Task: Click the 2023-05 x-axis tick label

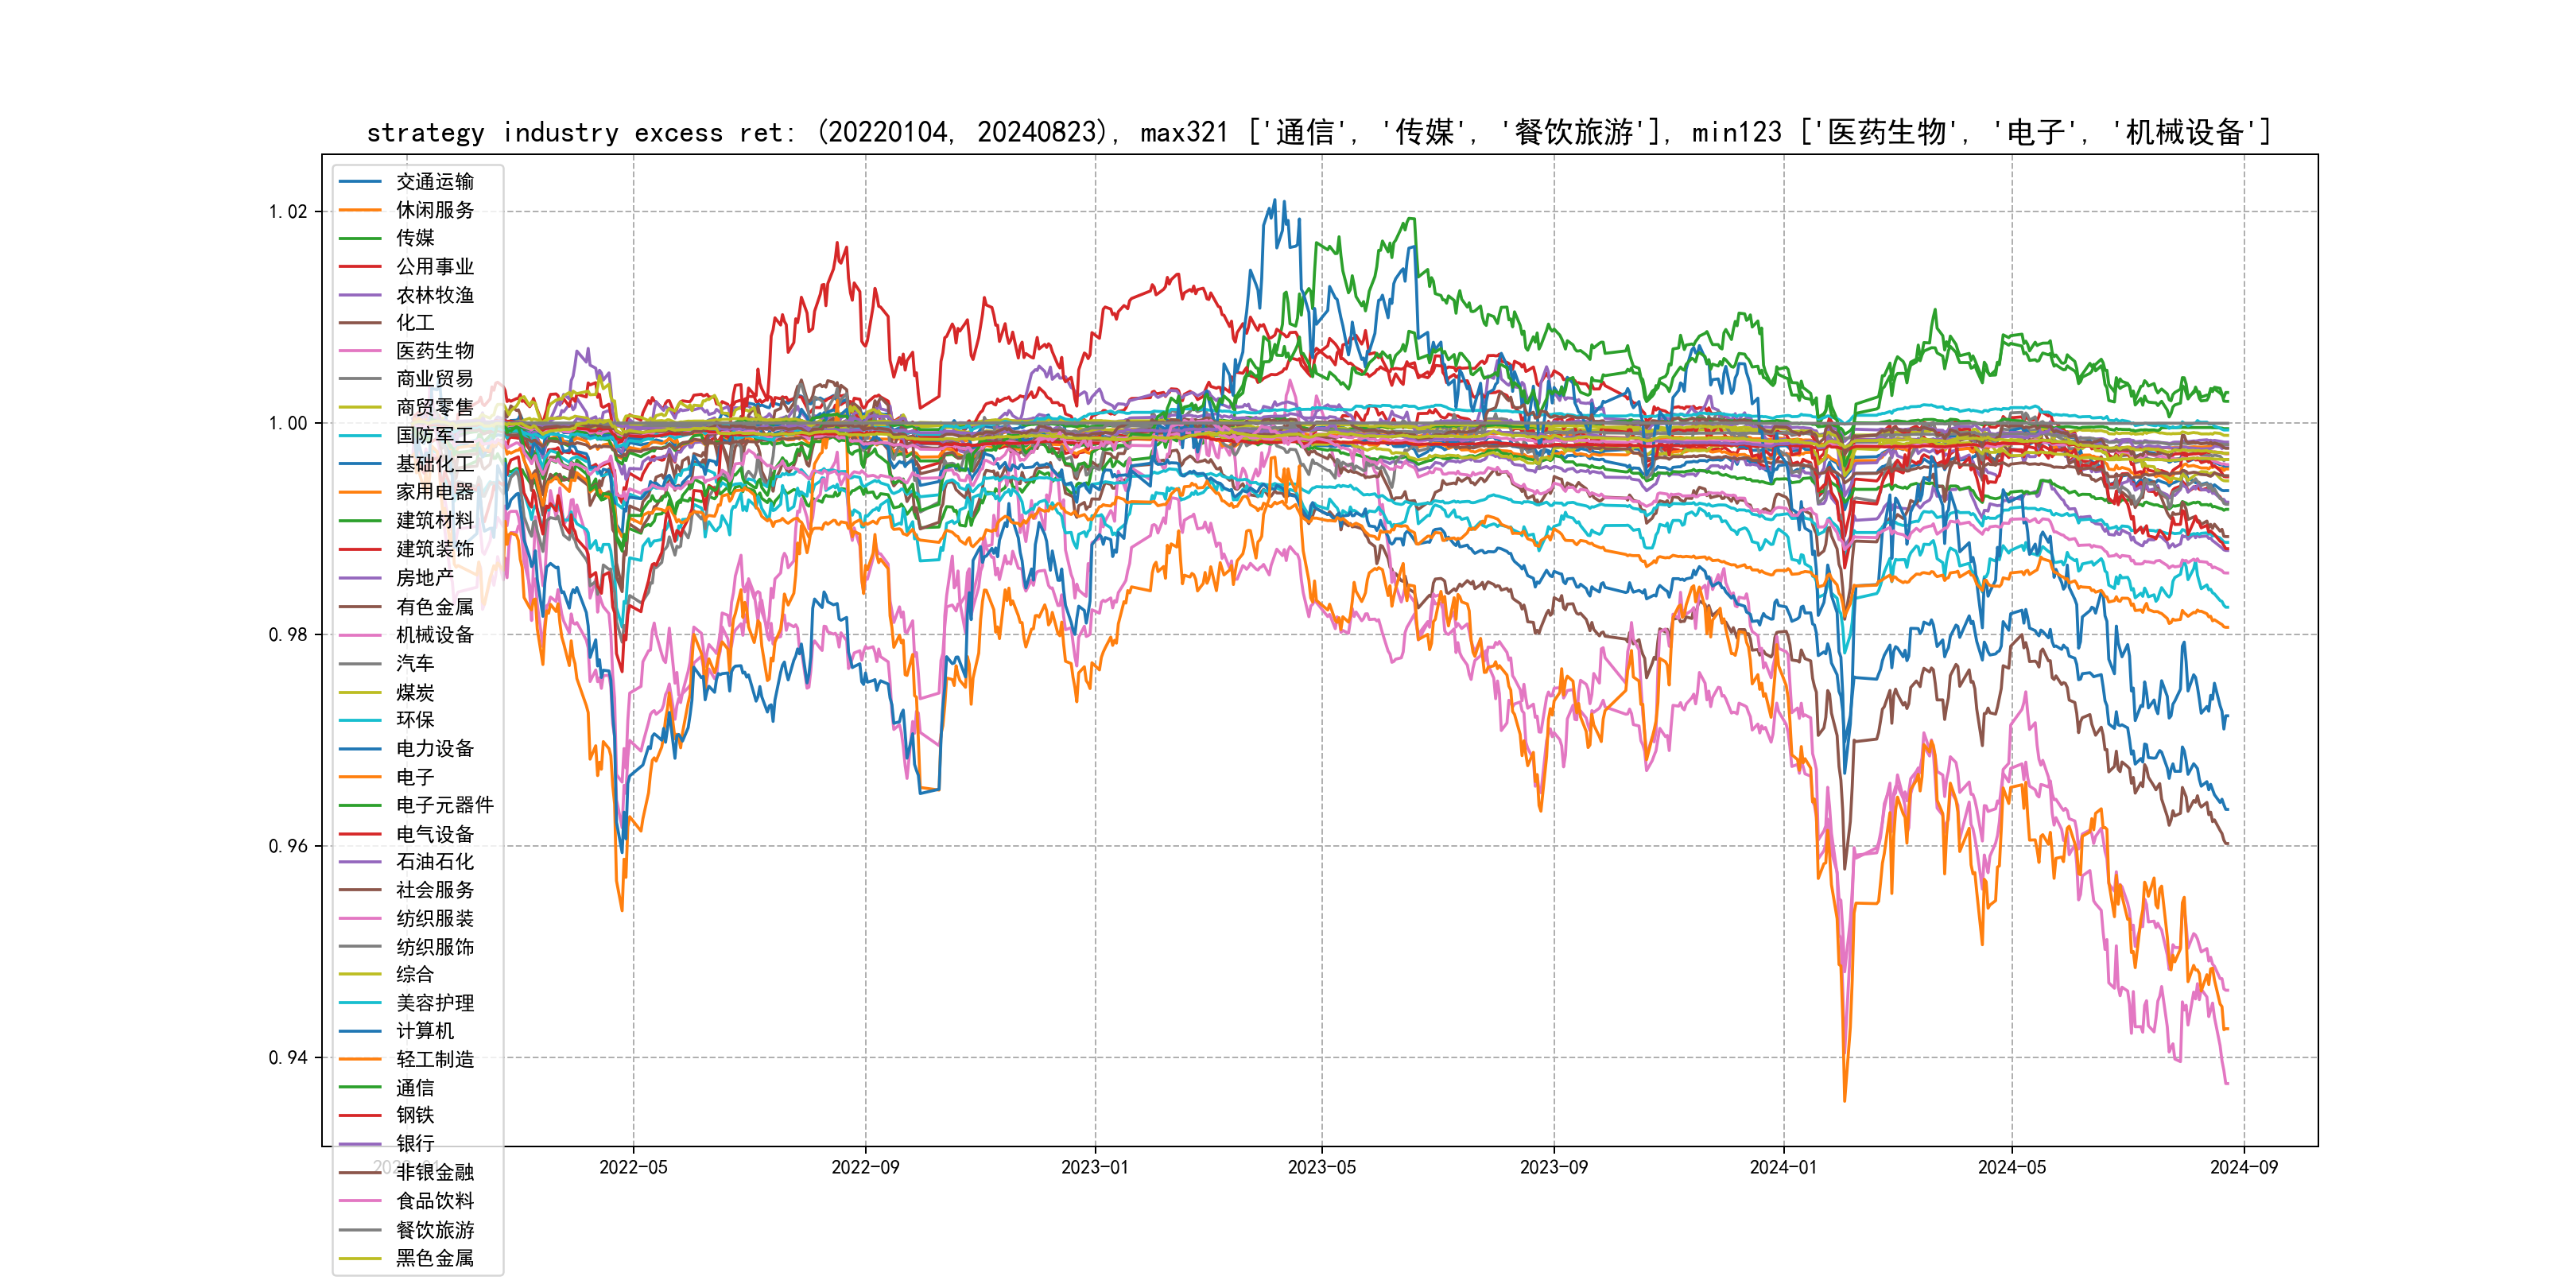Action: click(1321, 1168)
